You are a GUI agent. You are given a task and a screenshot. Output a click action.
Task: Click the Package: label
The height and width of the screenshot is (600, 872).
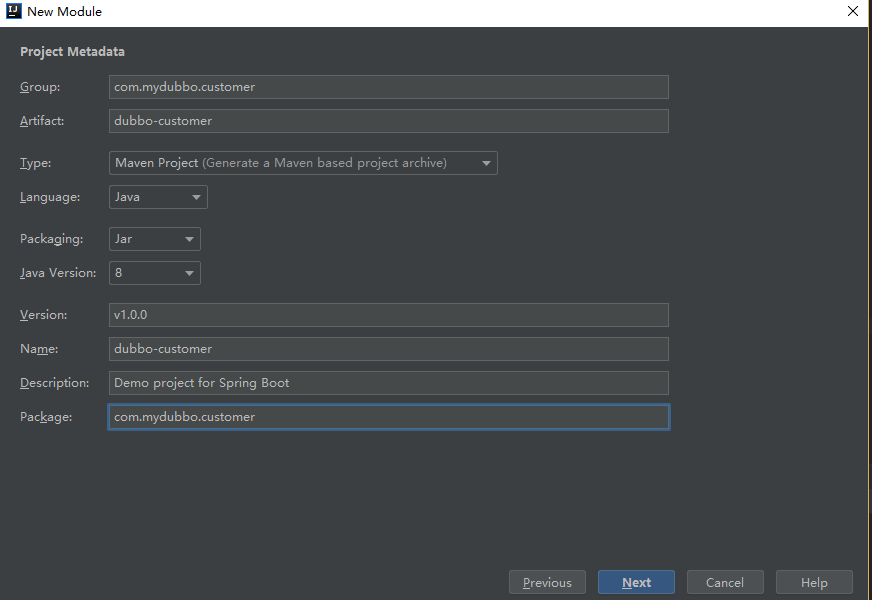pyautogui.click(x=46, y=417)
